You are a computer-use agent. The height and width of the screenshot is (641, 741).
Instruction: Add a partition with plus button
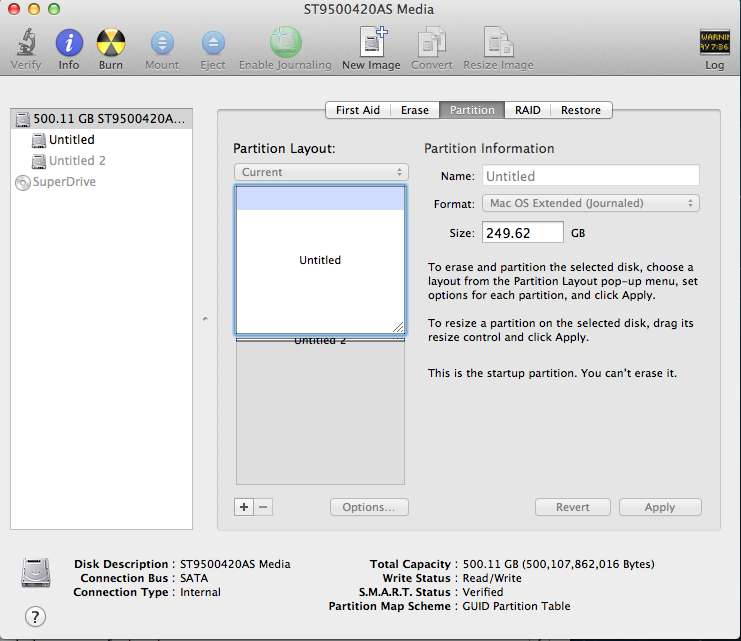click(244, 507)
